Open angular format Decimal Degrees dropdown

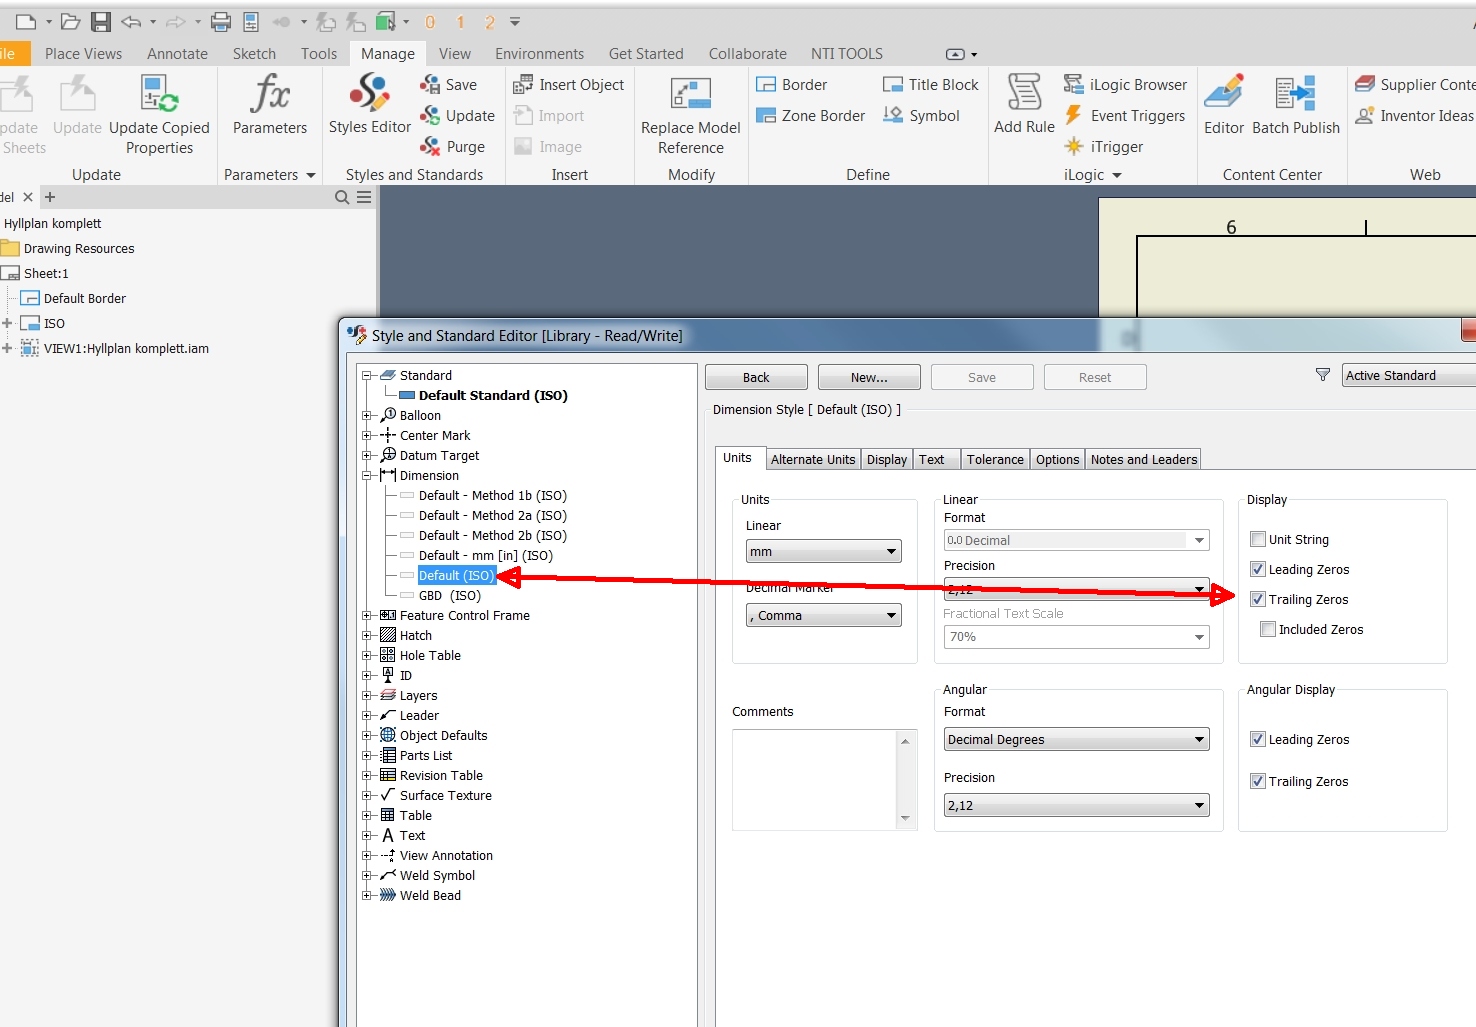pos(1077,740)
